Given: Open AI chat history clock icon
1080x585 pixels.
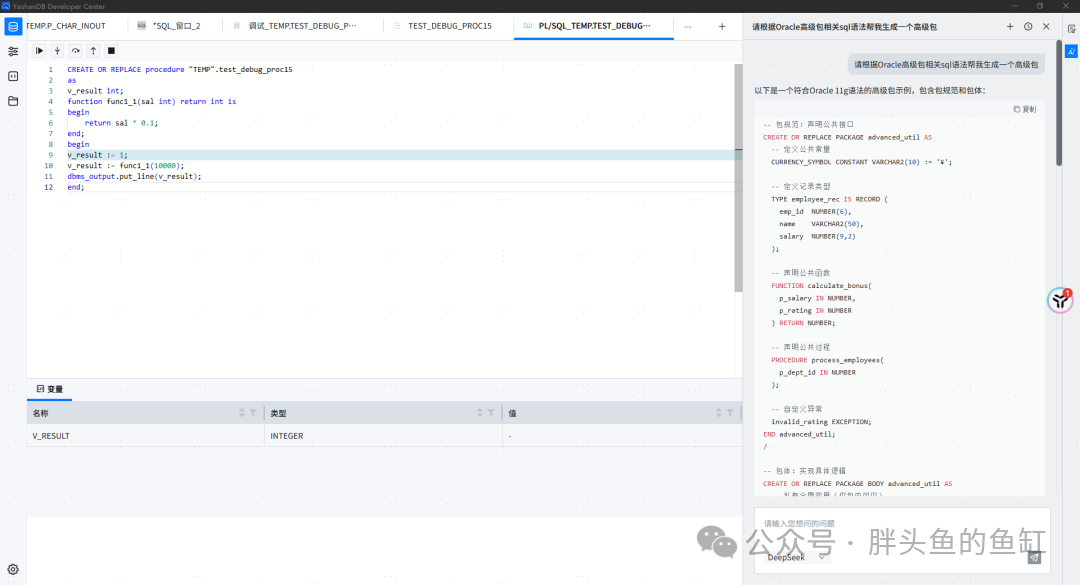Looking at the screenshot, I should pos(1028,27).
